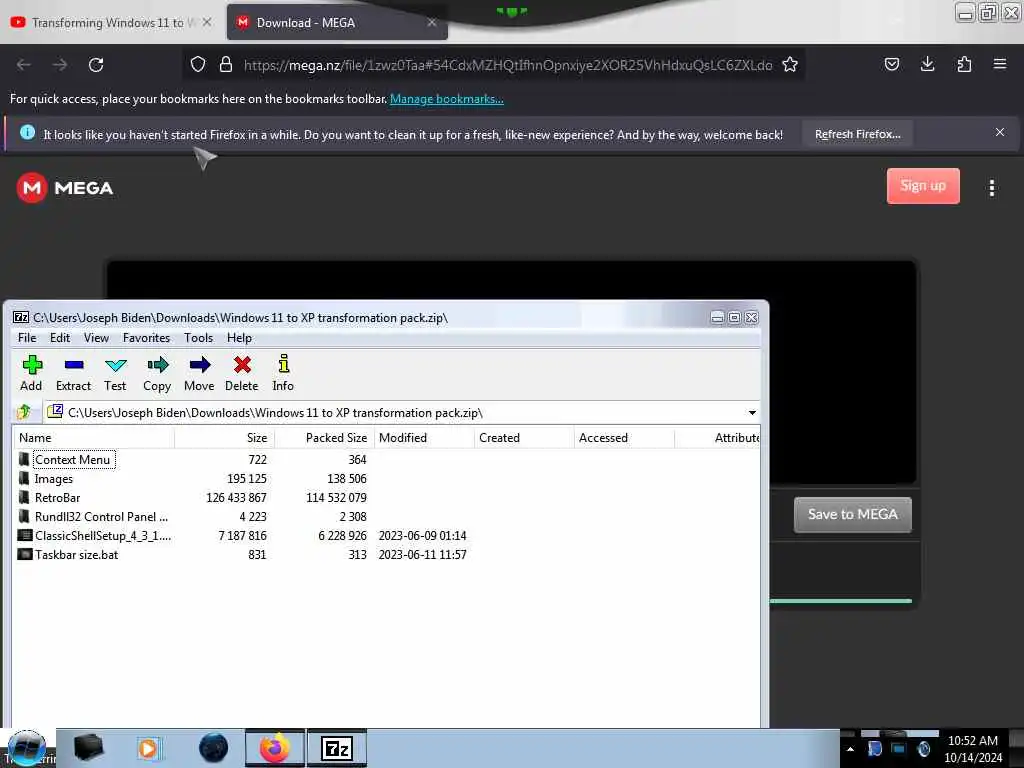Select the Rundll32 Control Panel folder
Screen dimensions: 1024x768
pos(101,517)
